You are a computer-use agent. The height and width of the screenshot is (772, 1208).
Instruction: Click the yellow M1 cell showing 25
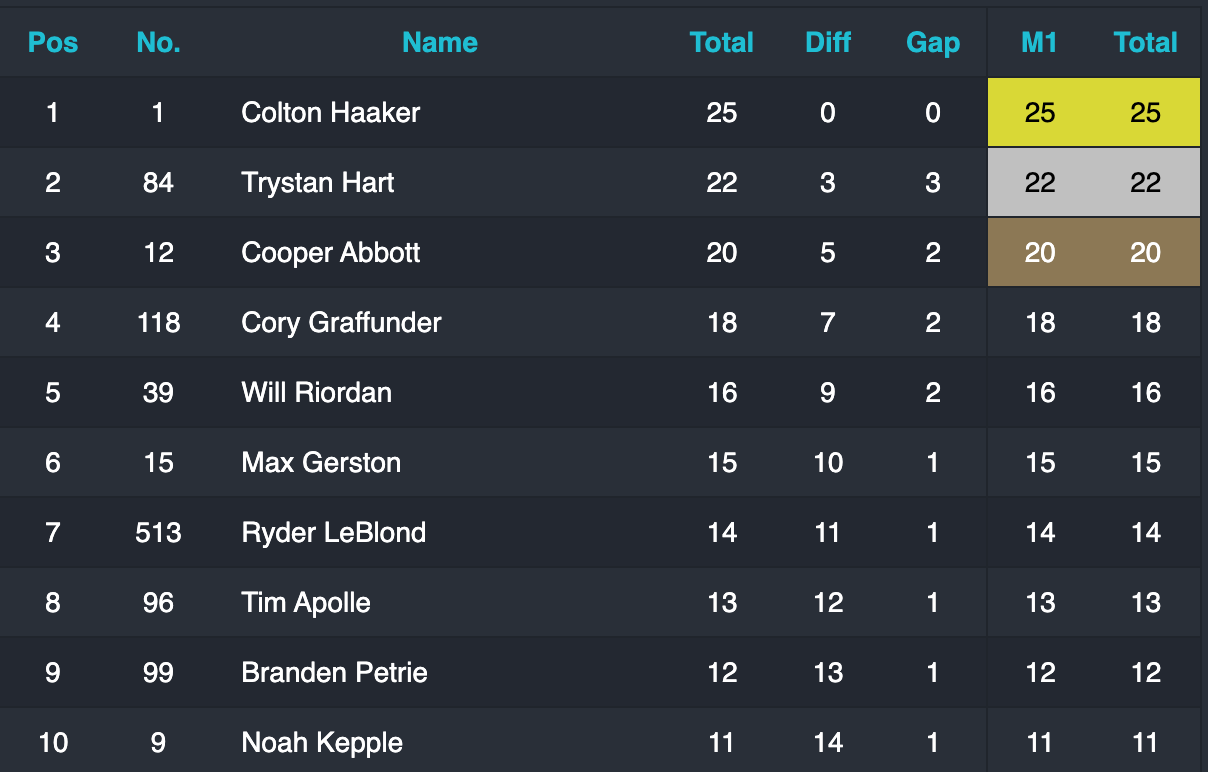click(1040, 112)
